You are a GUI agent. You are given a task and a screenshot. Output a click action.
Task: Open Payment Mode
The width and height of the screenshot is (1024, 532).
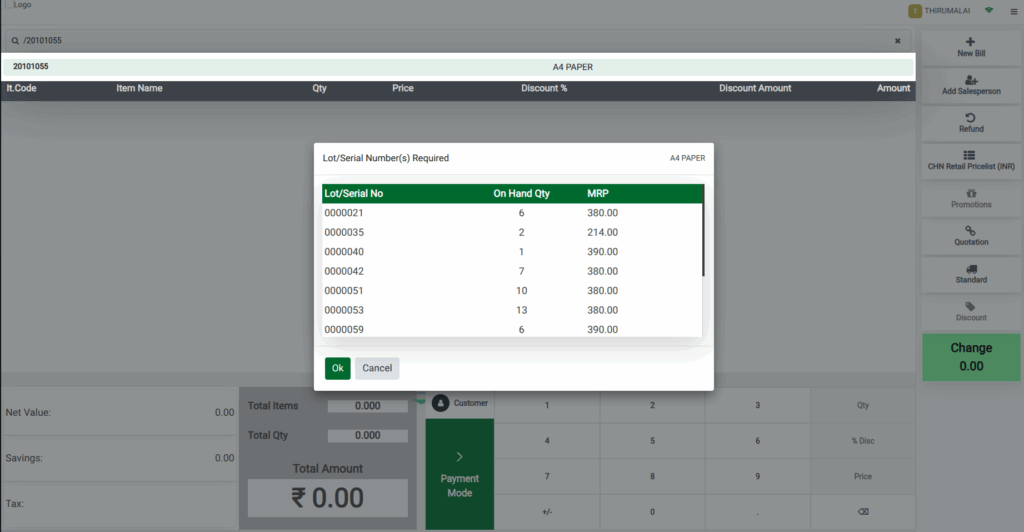tap(460, 475)
